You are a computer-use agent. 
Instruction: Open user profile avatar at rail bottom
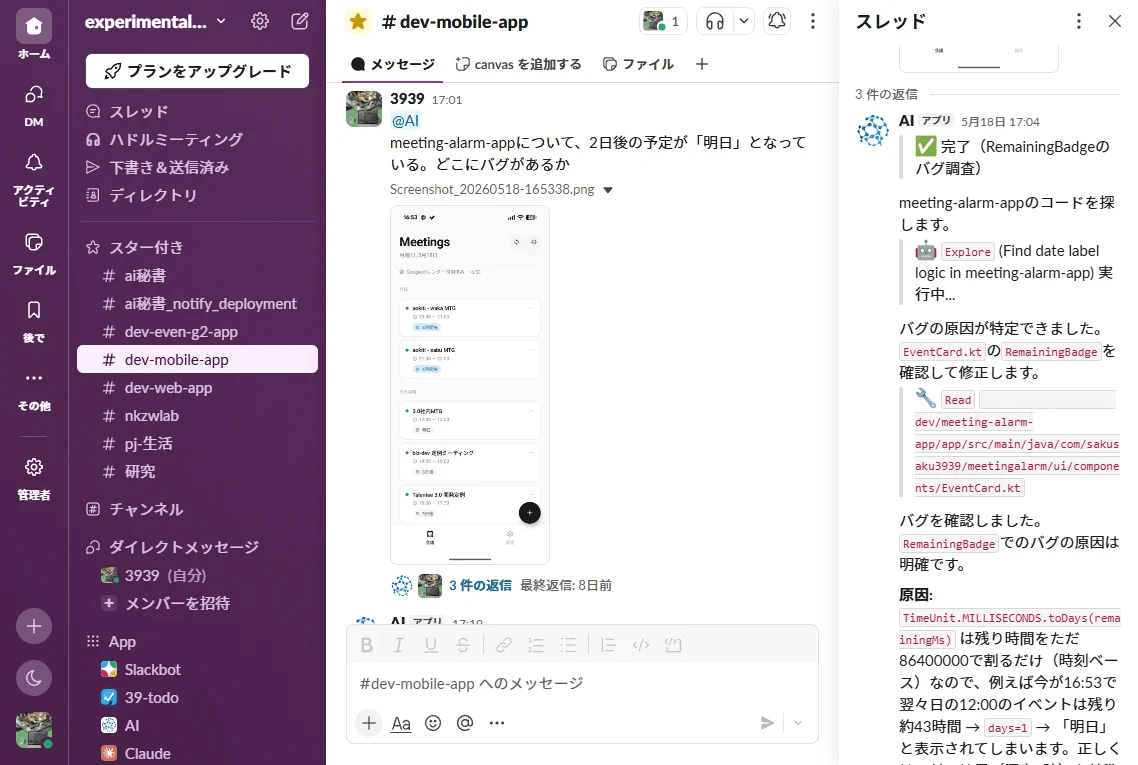33,730
